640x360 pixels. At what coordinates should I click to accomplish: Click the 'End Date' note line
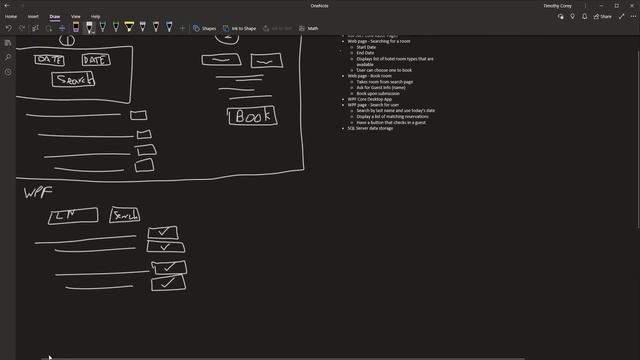coord(365,53)
